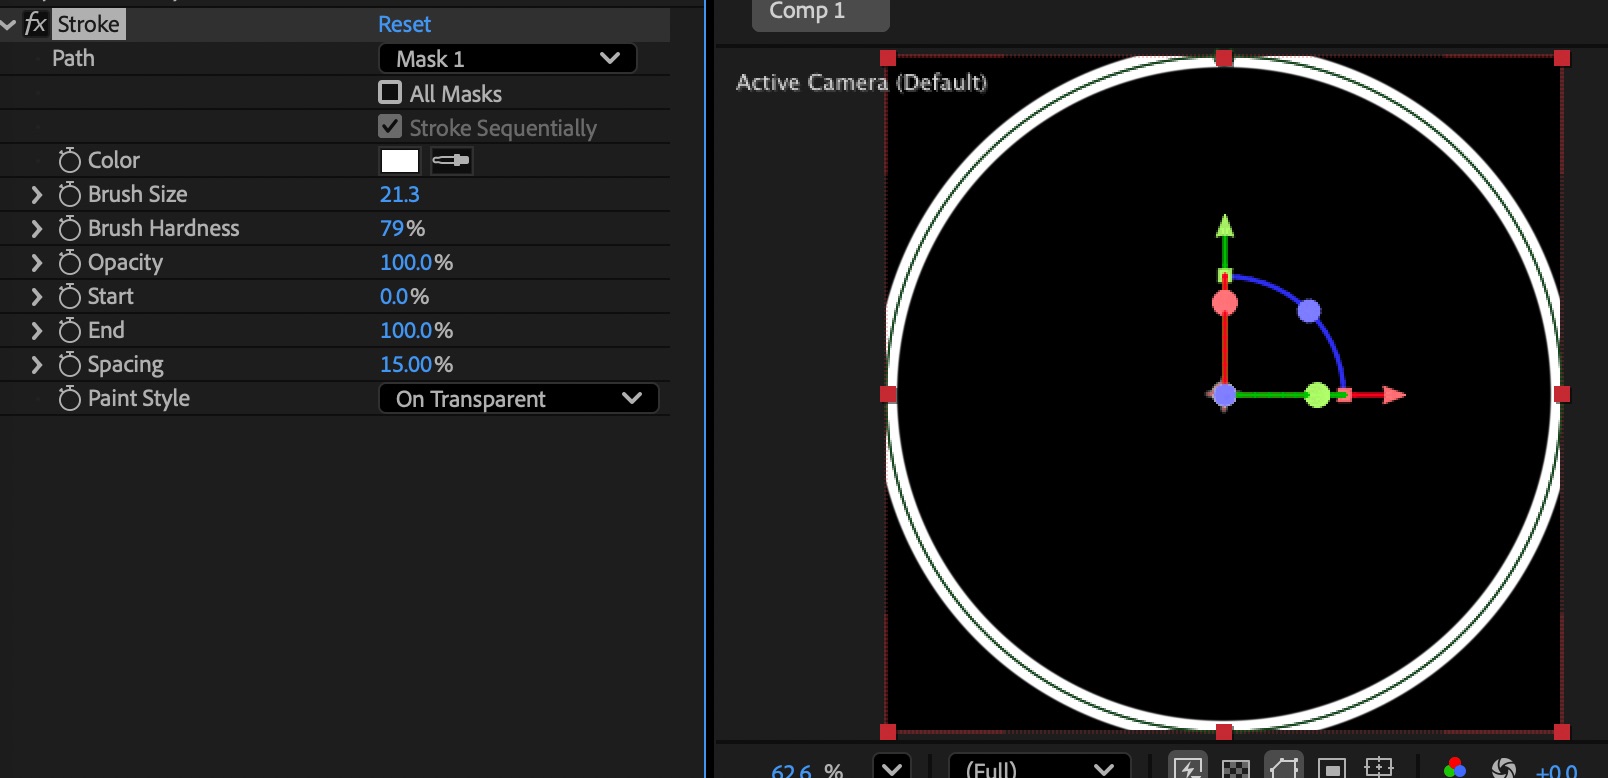The width and height of the screenshot is (1608, 778).
Task: Enable the All Masks checkbox
Action: click(x=390, y=93)
